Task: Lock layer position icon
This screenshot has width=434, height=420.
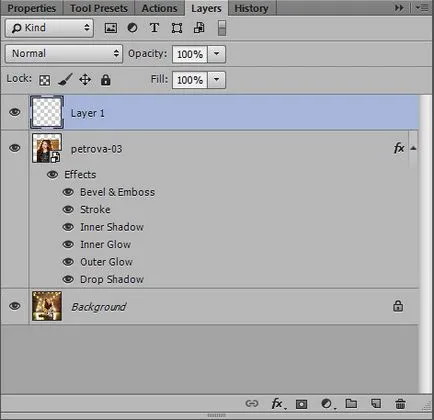Action: 85,80
